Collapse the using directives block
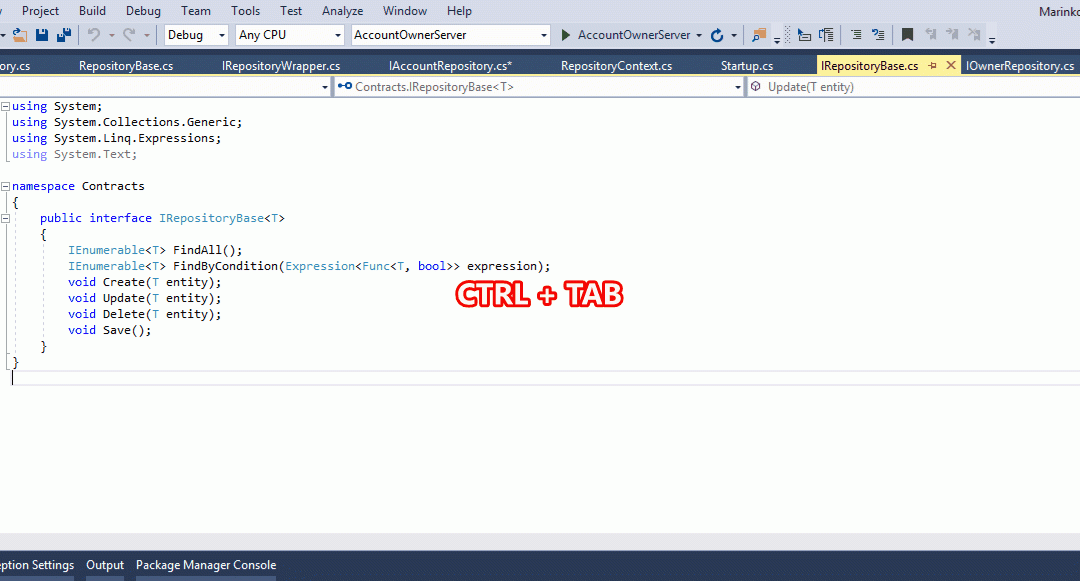The height and width of the screenshot is (581, 1080). (x=6, y=106)
